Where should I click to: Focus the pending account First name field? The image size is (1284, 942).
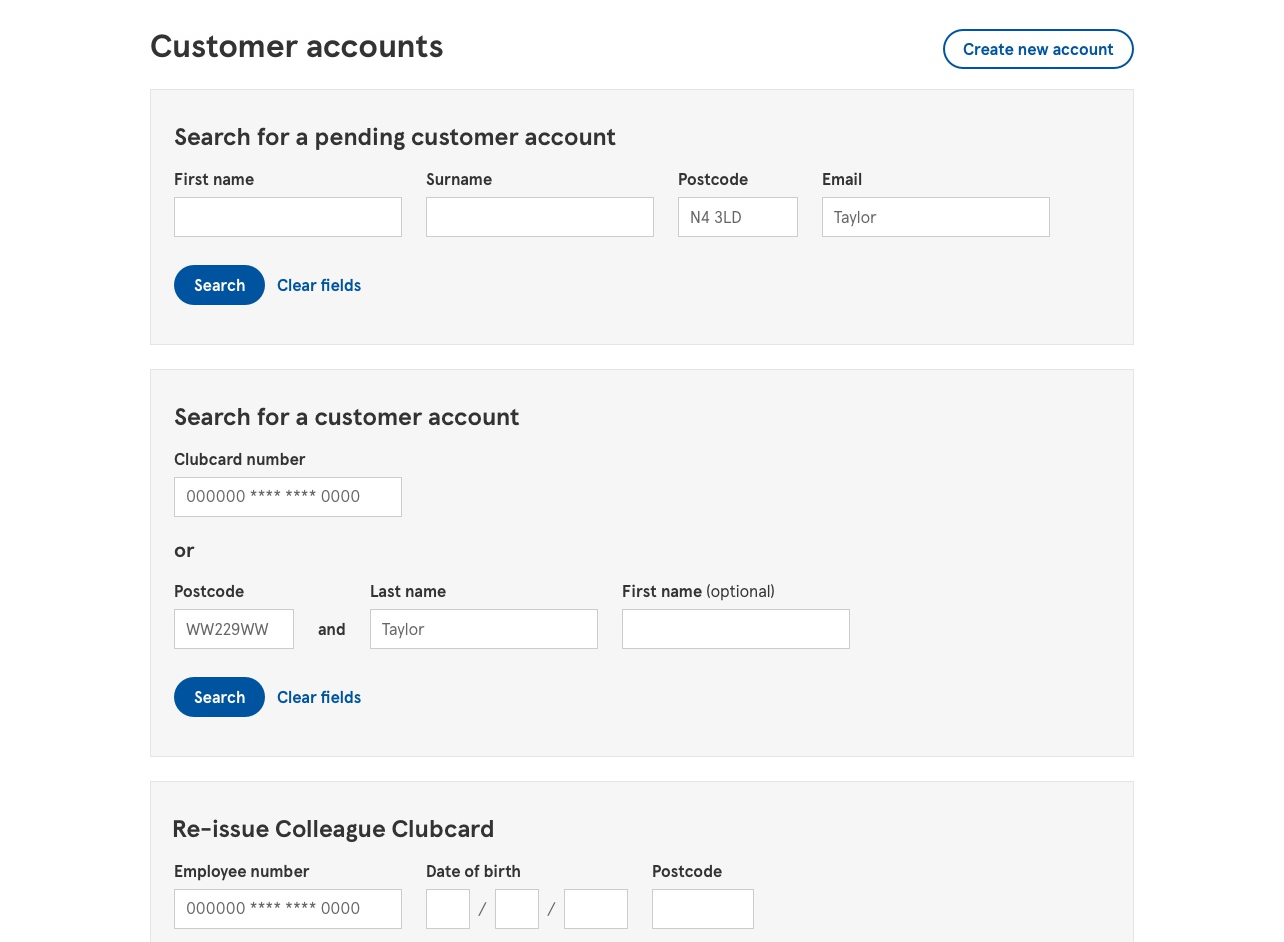pos(288,217)
